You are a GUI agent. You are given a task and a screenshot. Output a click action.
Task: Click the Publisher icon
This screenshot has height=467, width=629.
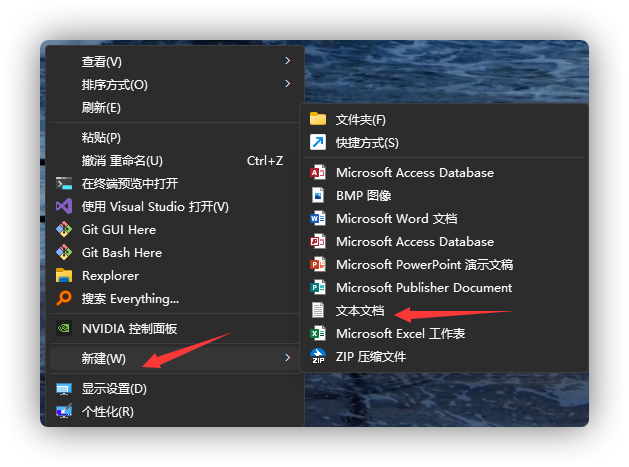(x=318, y=287)
